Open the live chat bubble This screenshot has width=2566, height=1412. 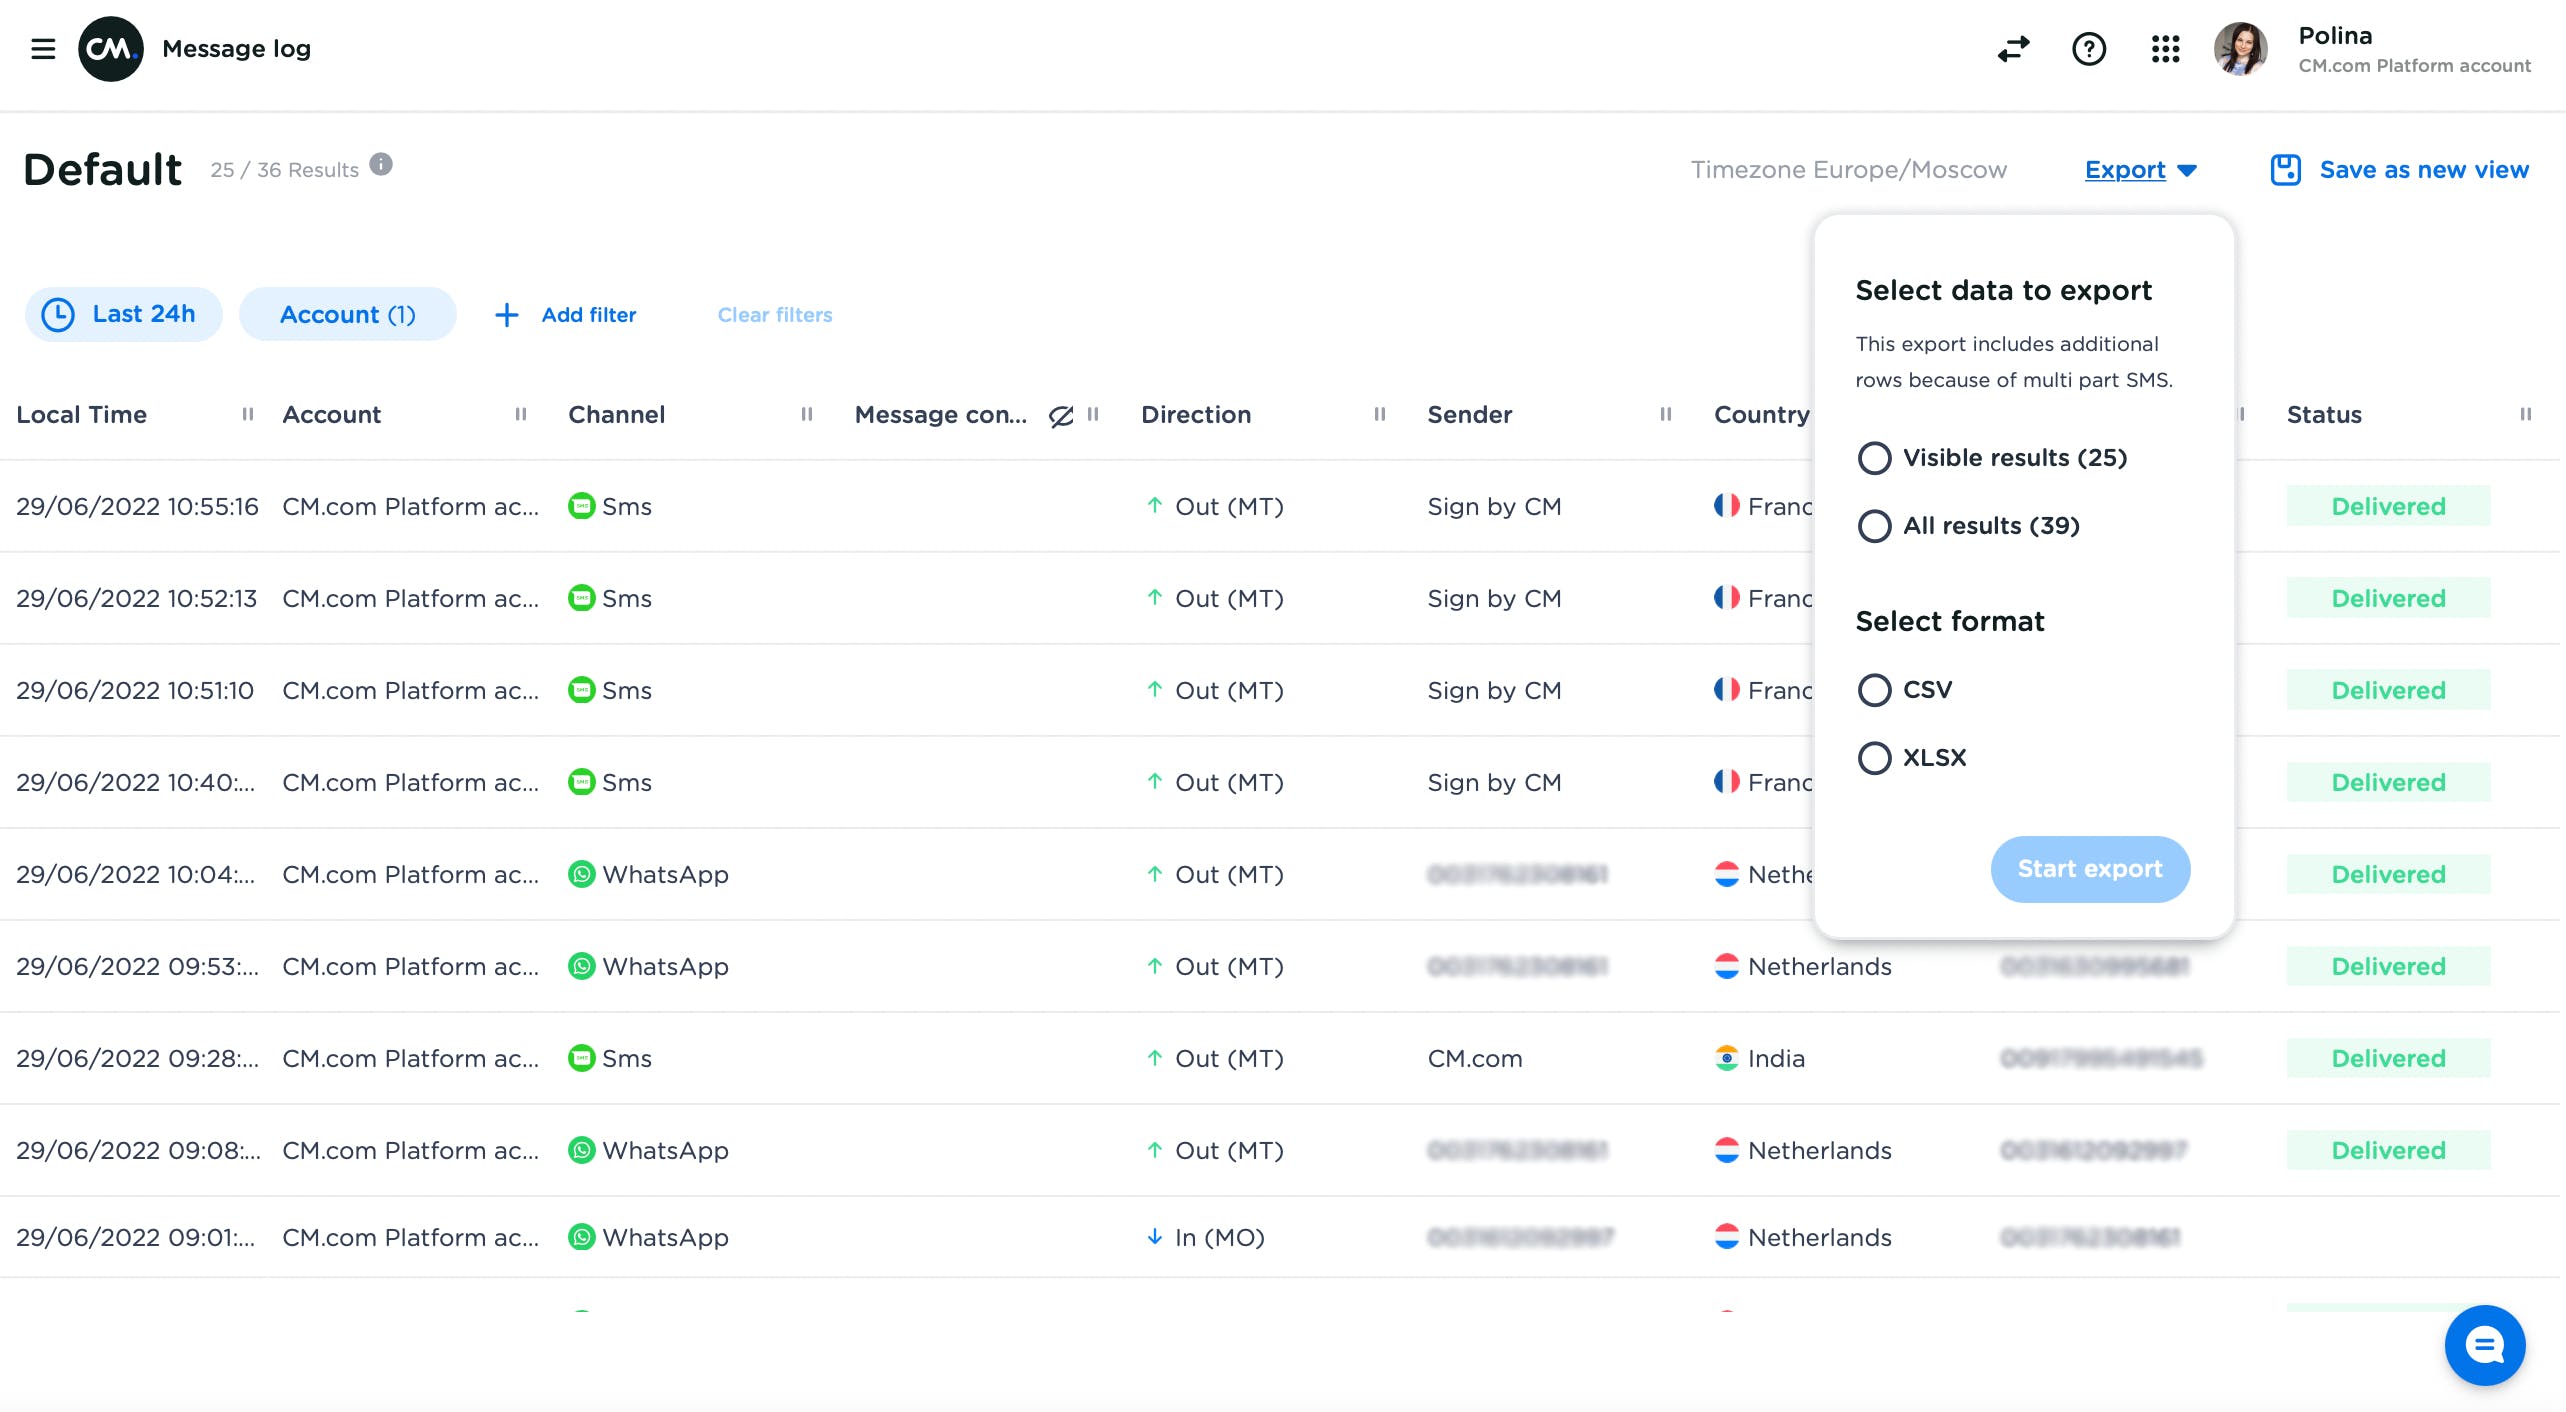pos(2484,1345)
